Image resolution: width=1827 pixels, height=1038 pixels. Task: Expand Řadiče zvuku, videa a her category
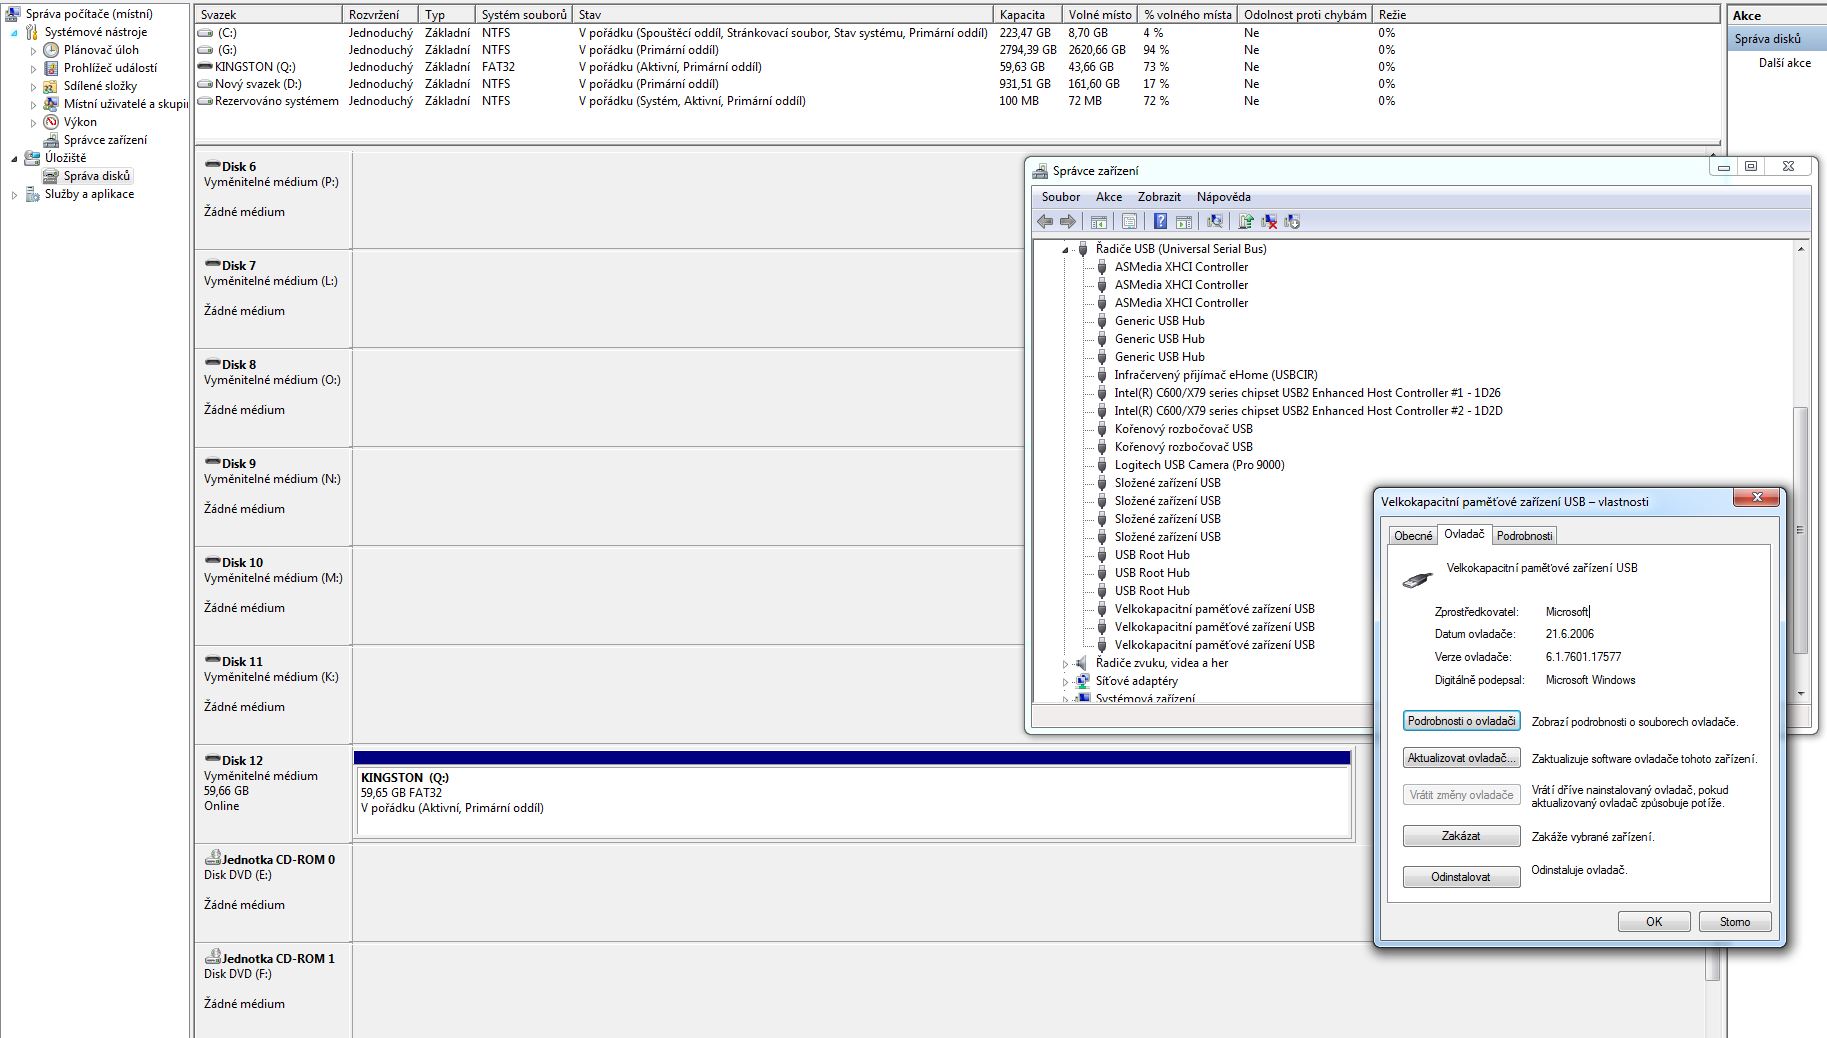(x=1065, y=664)
